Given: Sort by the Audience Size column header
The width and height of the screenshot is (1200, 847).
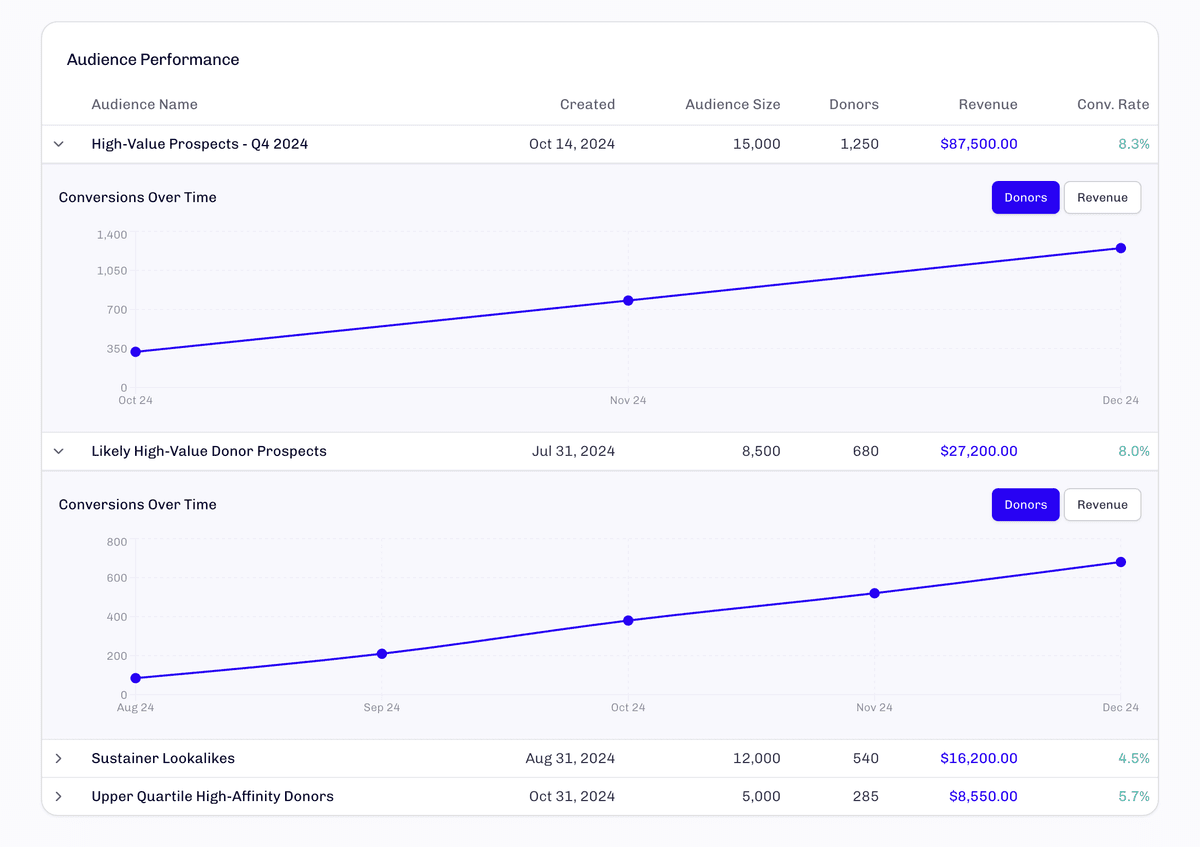Looking at the screenshot, I should [733, 104].
